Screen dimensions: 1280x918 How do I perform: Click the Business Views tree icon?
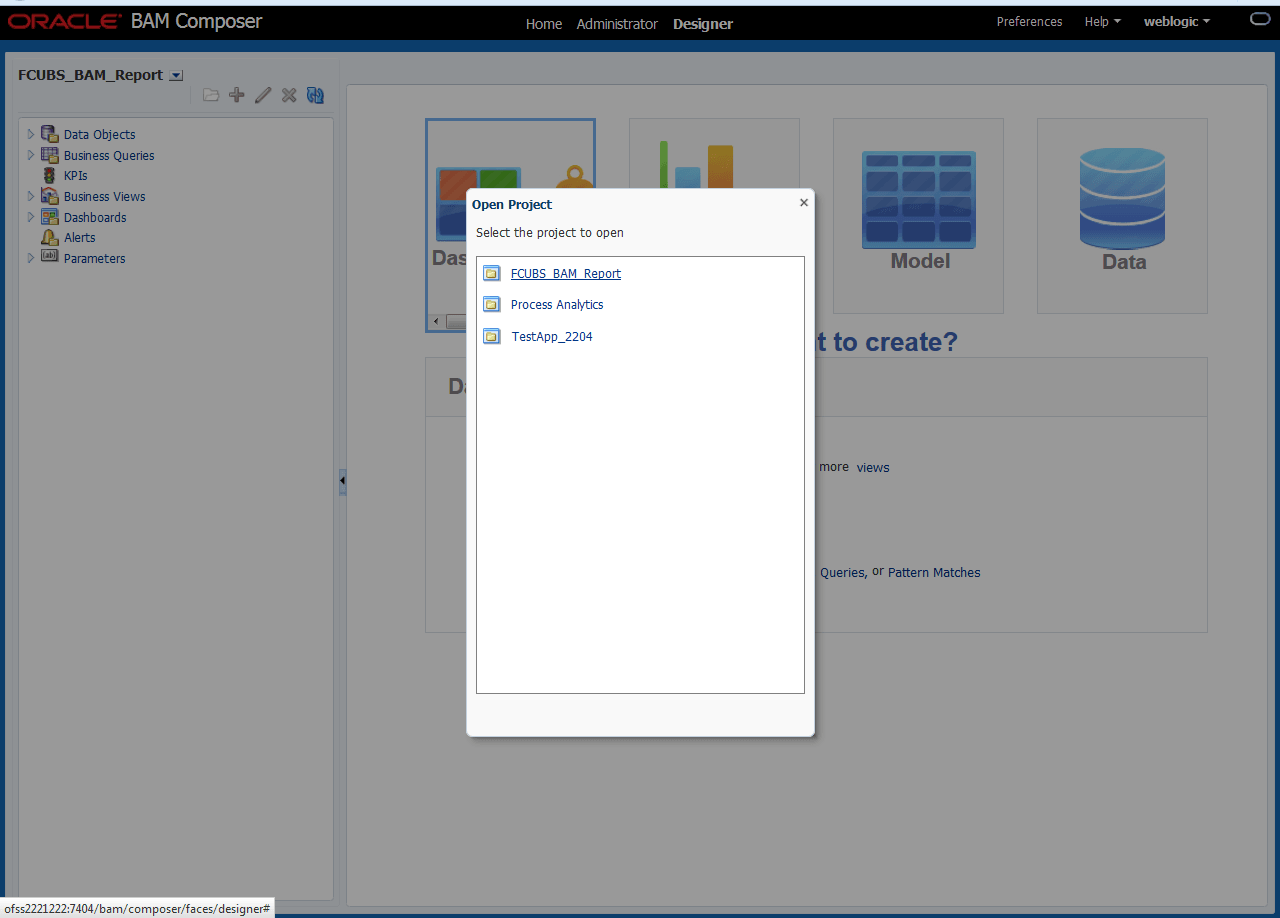(50, 196)
